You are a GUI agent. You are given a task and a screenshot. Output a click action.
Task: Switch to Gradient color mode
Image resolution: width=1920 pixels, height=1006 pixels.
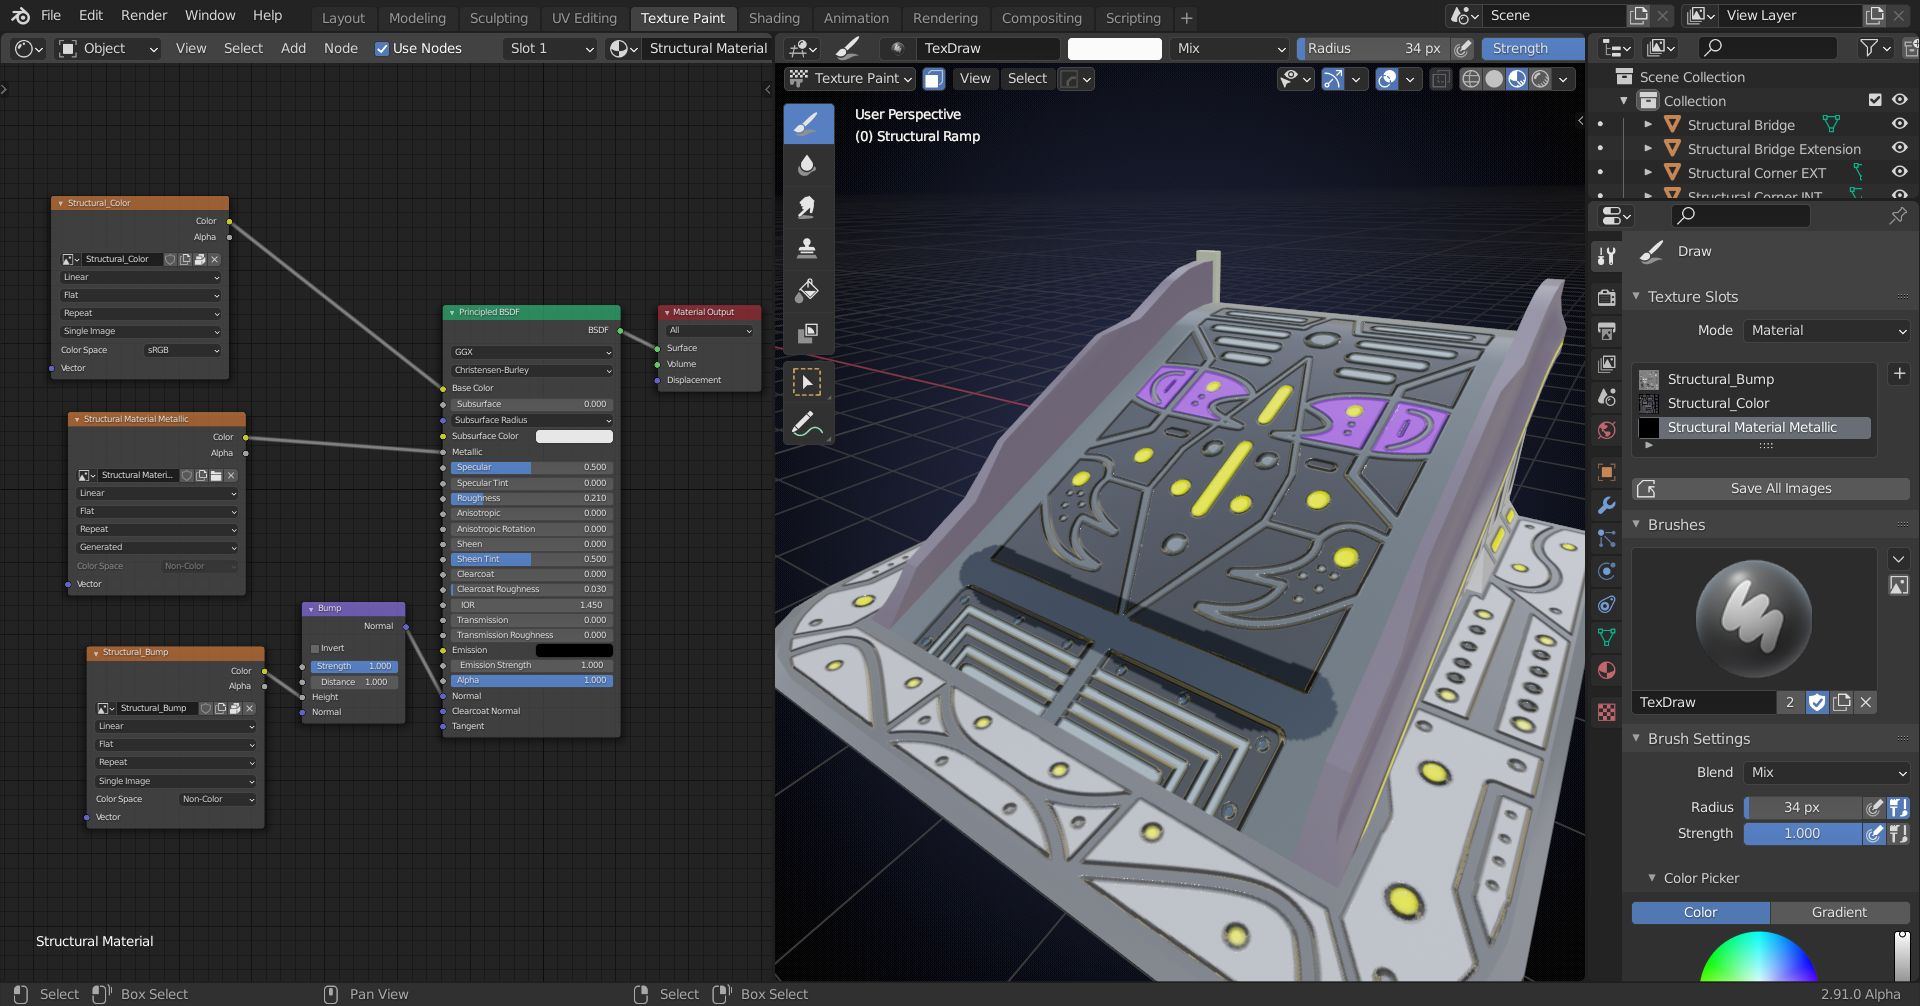pyautogui.click(x=1839, y=912)
